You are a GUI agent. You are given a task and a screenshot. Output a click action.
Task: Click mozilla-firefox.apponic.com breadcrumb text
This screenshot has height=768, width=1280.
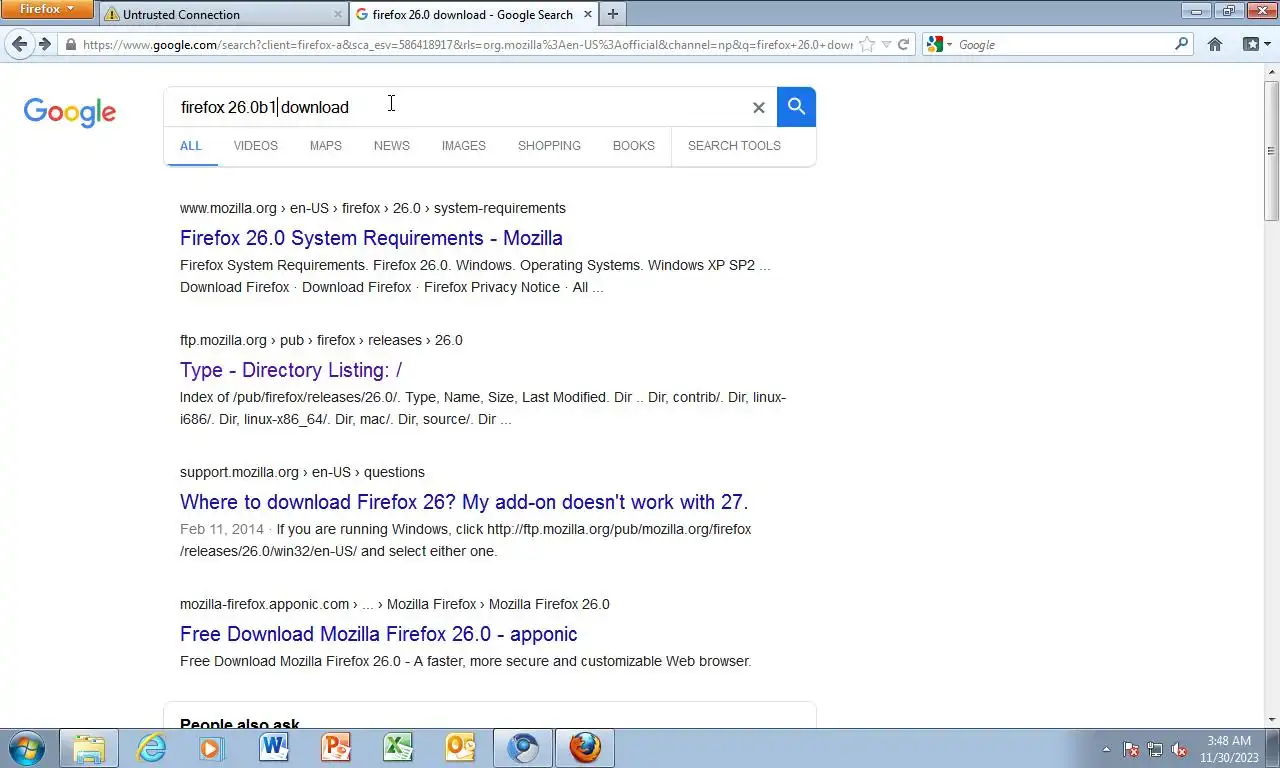(x=264, y=604)
